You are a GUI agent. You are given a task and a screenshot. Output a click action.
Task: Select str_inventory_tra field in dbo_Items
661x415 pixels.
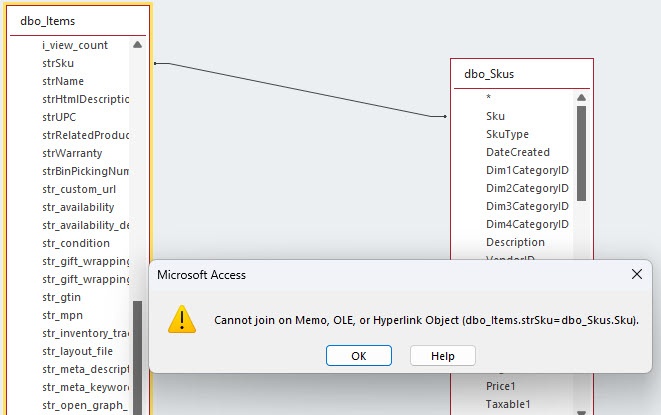86,334
